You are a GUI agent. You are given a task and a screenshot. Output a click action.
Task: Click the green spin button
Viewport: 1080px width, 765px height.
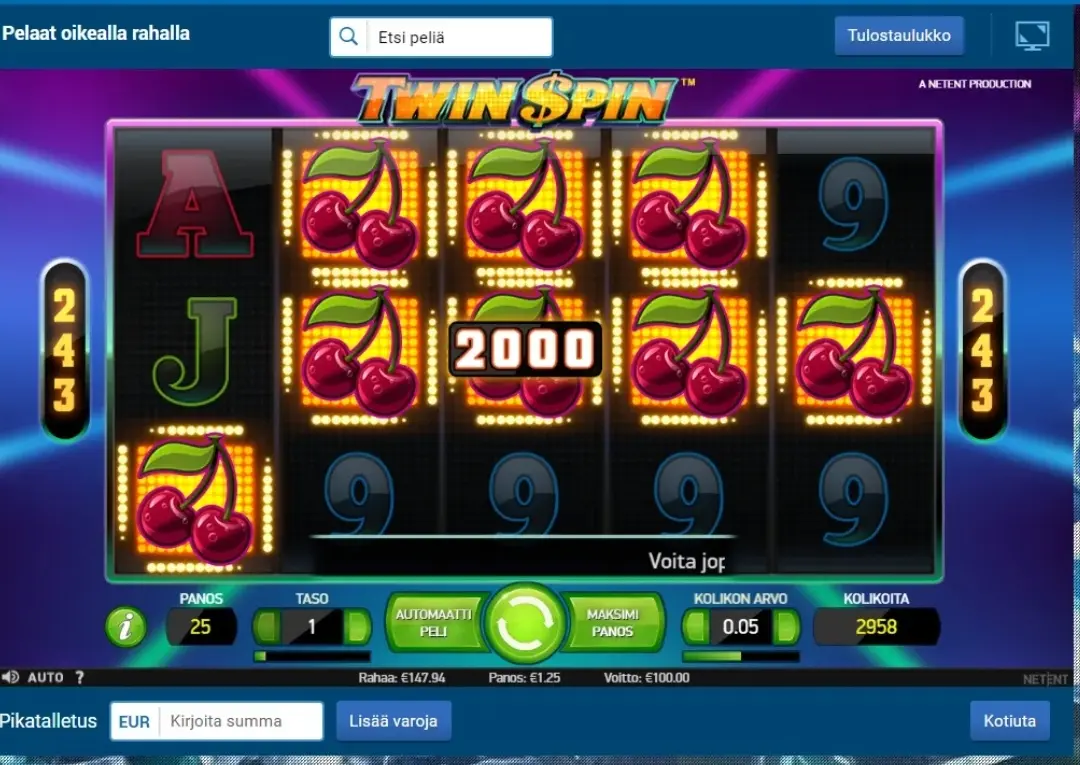[525, 623]
